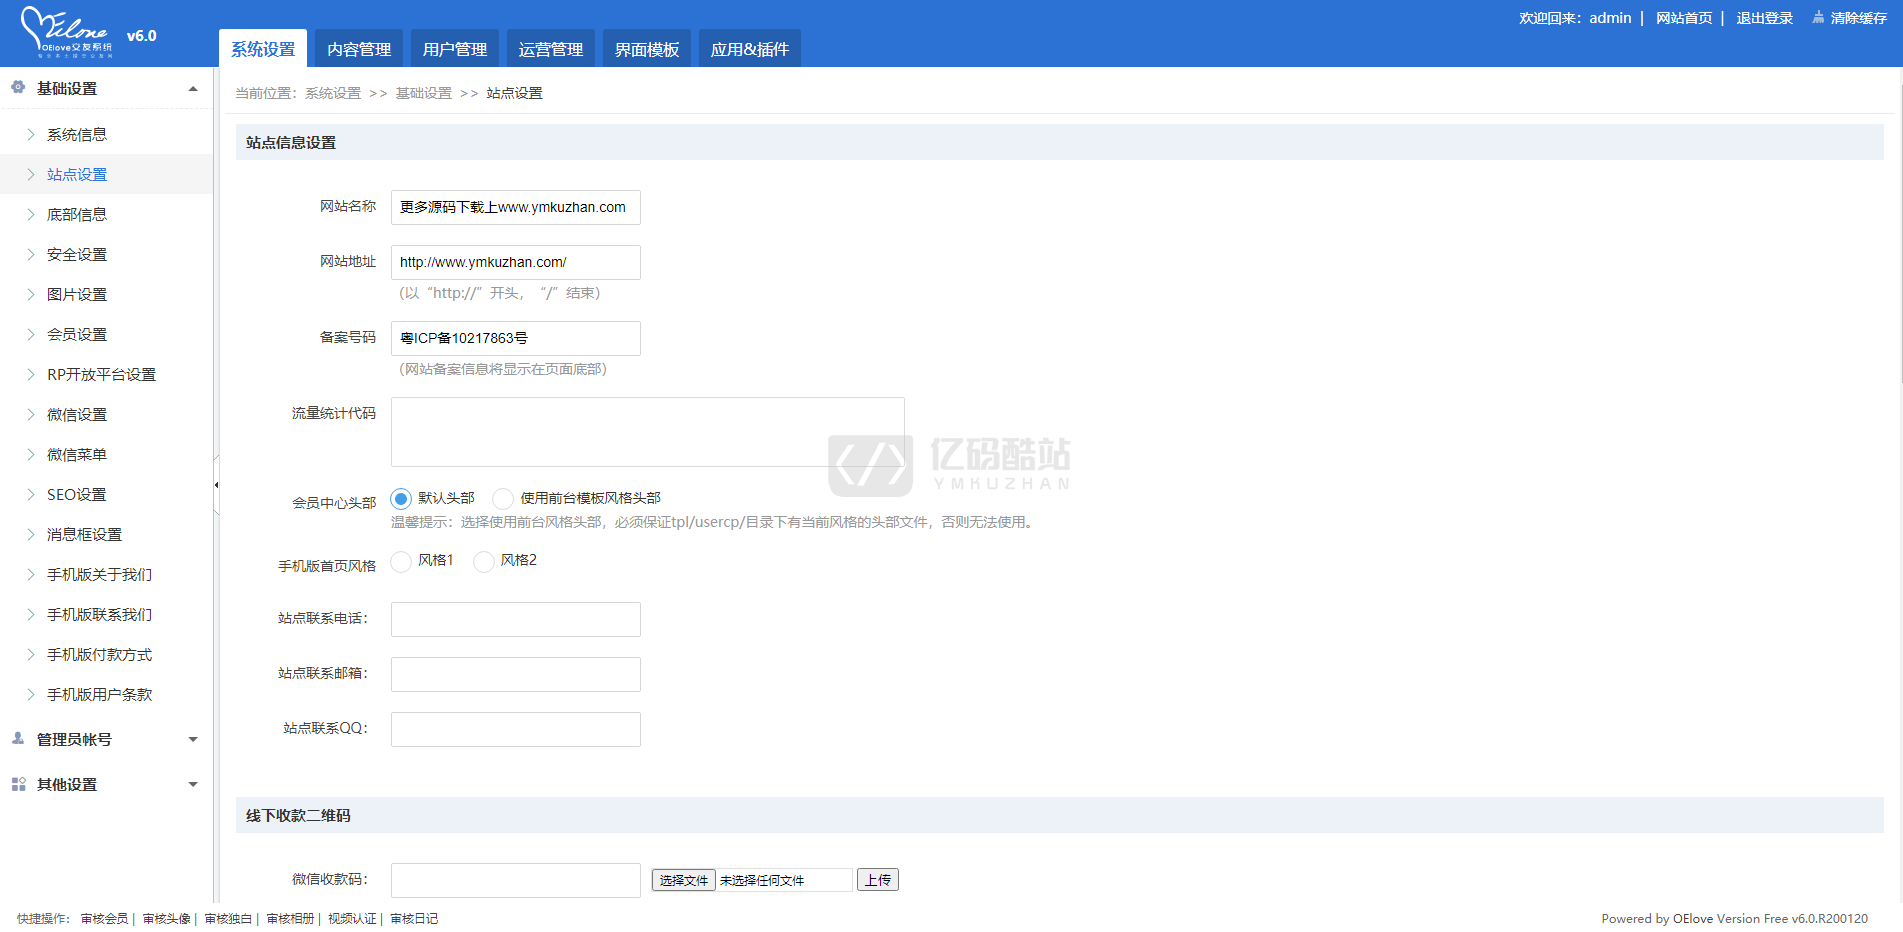The width and height of the screenshot is (1903, 932).
Task: Click the 站点联系QQ input field
Action: pos(516,729)
